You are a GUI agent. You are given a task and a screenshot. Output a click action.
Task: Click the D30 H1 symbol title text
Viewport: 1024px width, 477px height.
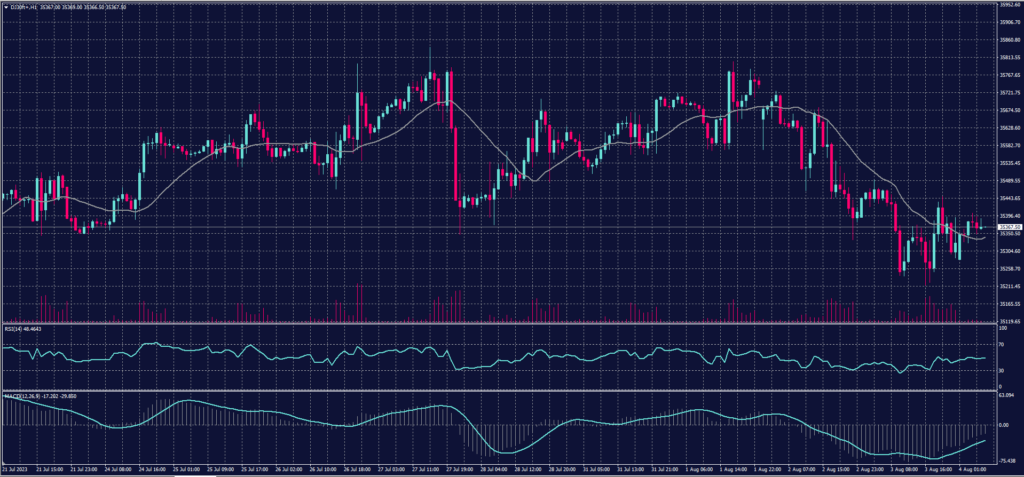tap(22, 6)
